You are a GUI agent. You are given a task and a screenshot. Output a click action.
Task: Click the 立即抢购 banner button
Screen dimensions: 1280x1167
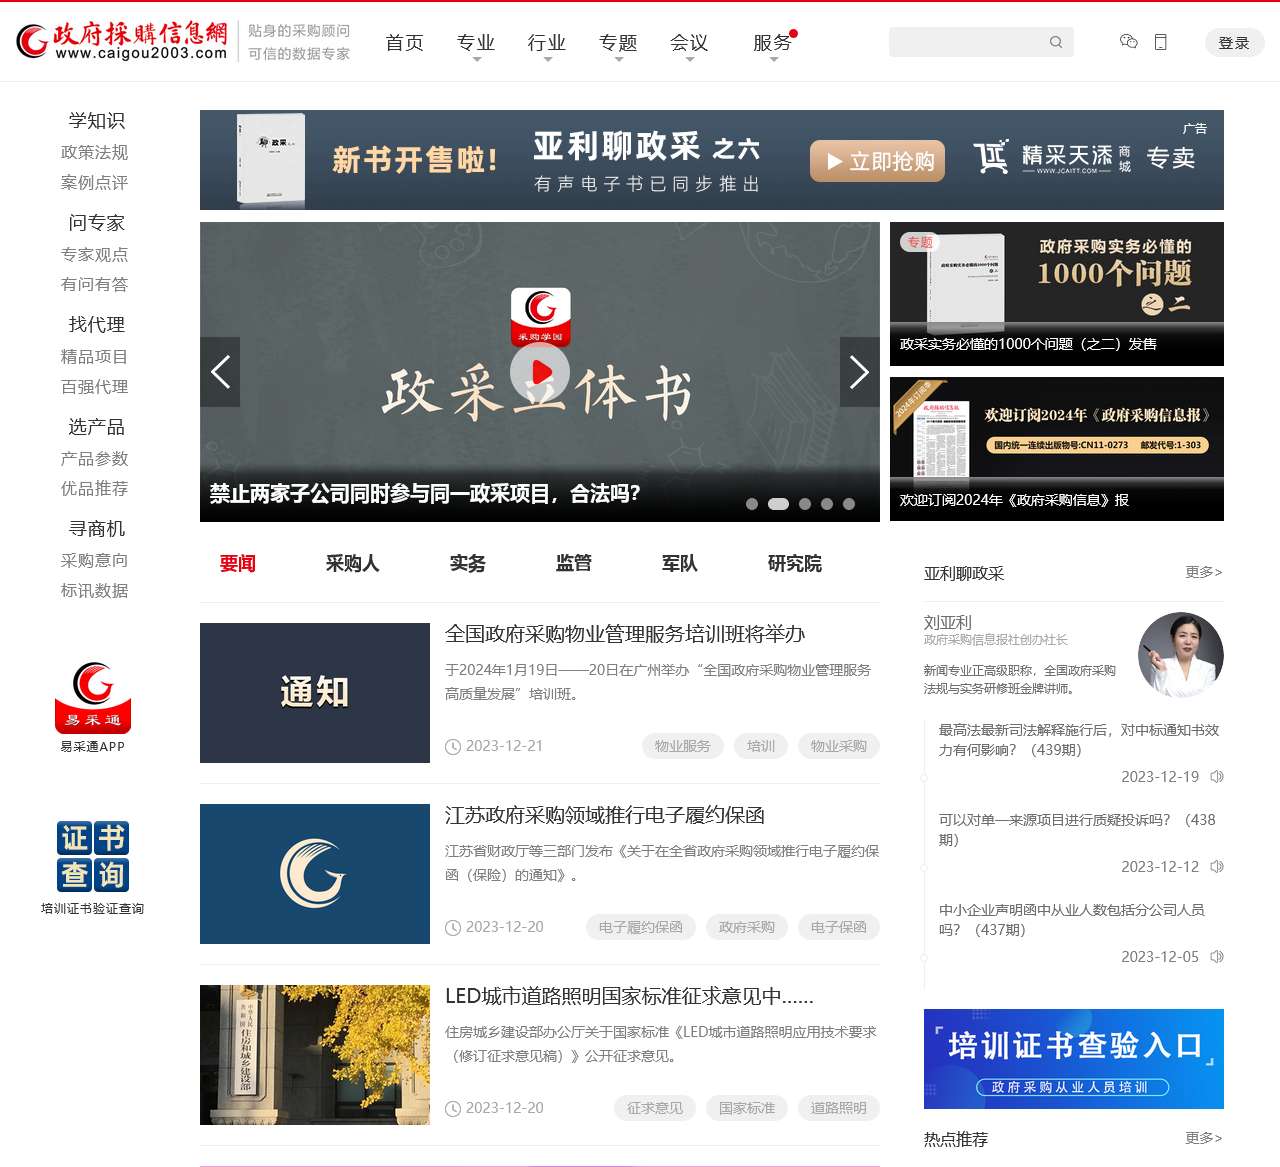(877, 161)
